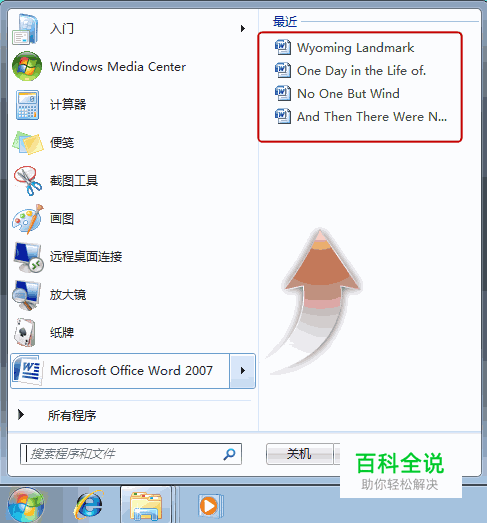The width and height of the screenshot is (487, 523).
Task: Launch the Calculator (计算器) icon
Action: coord(27,104)
